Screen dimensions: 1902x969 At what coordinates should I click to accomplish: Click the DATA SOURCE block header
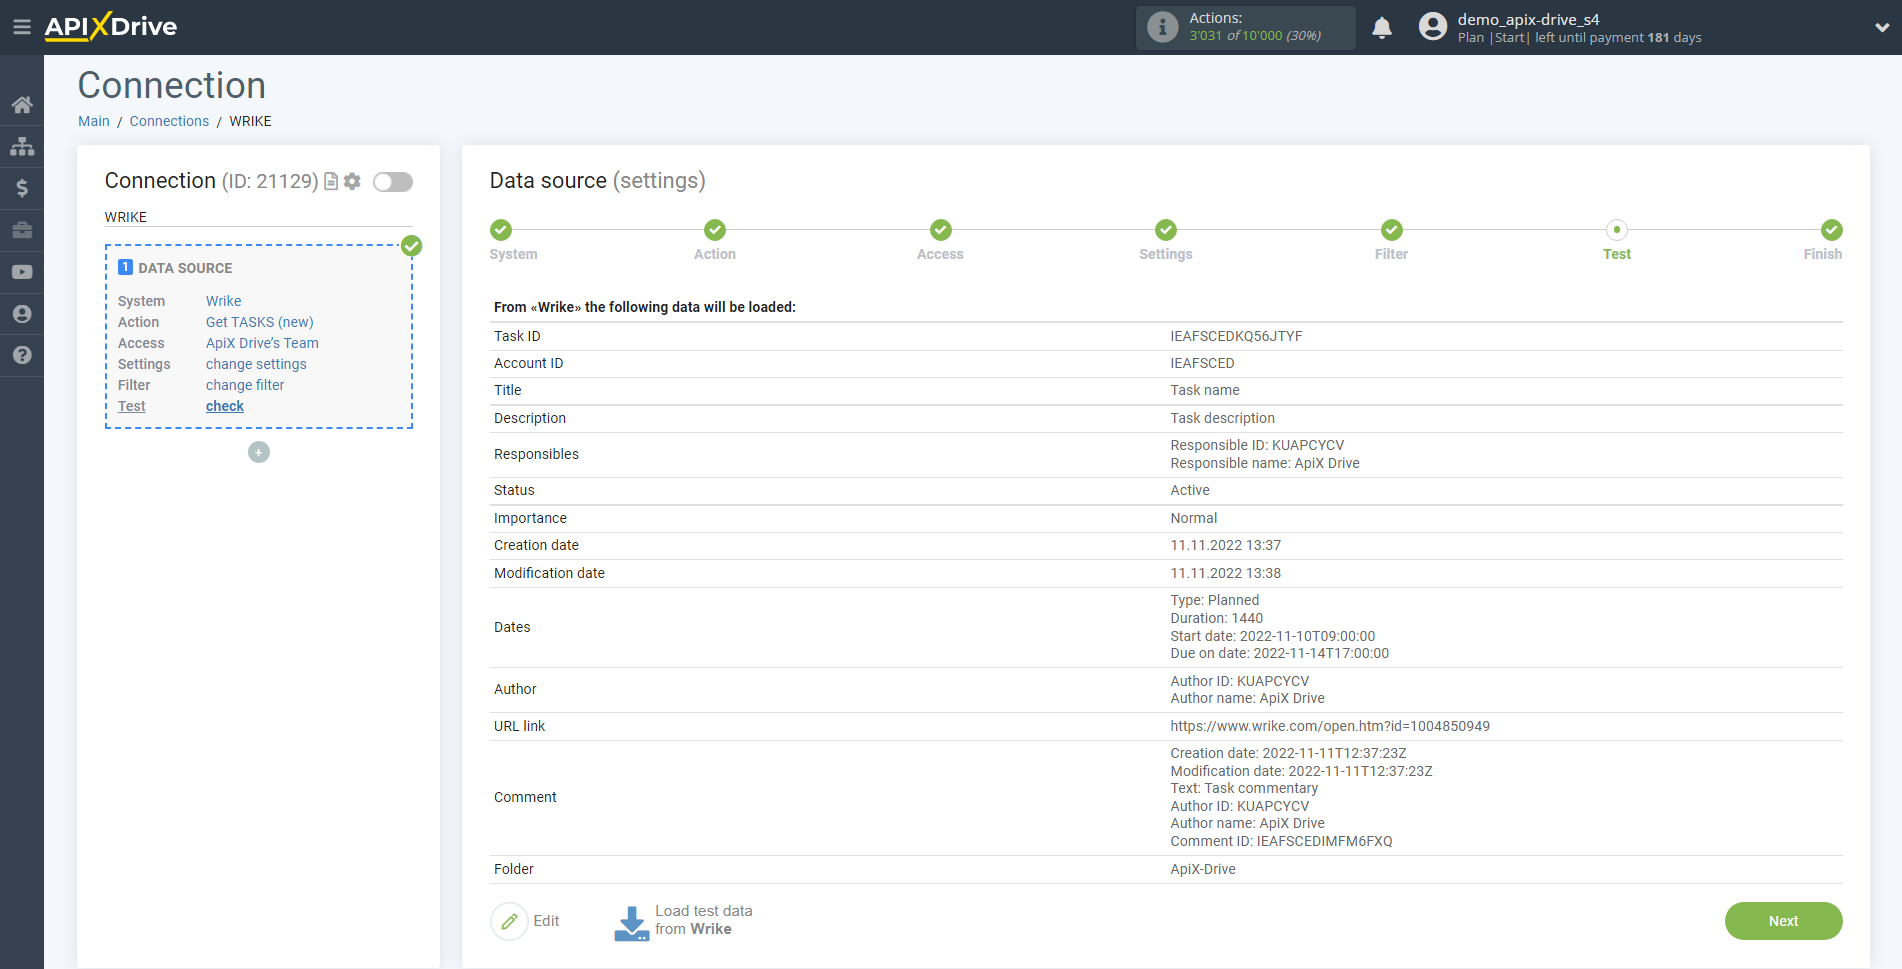click(175, 268)
